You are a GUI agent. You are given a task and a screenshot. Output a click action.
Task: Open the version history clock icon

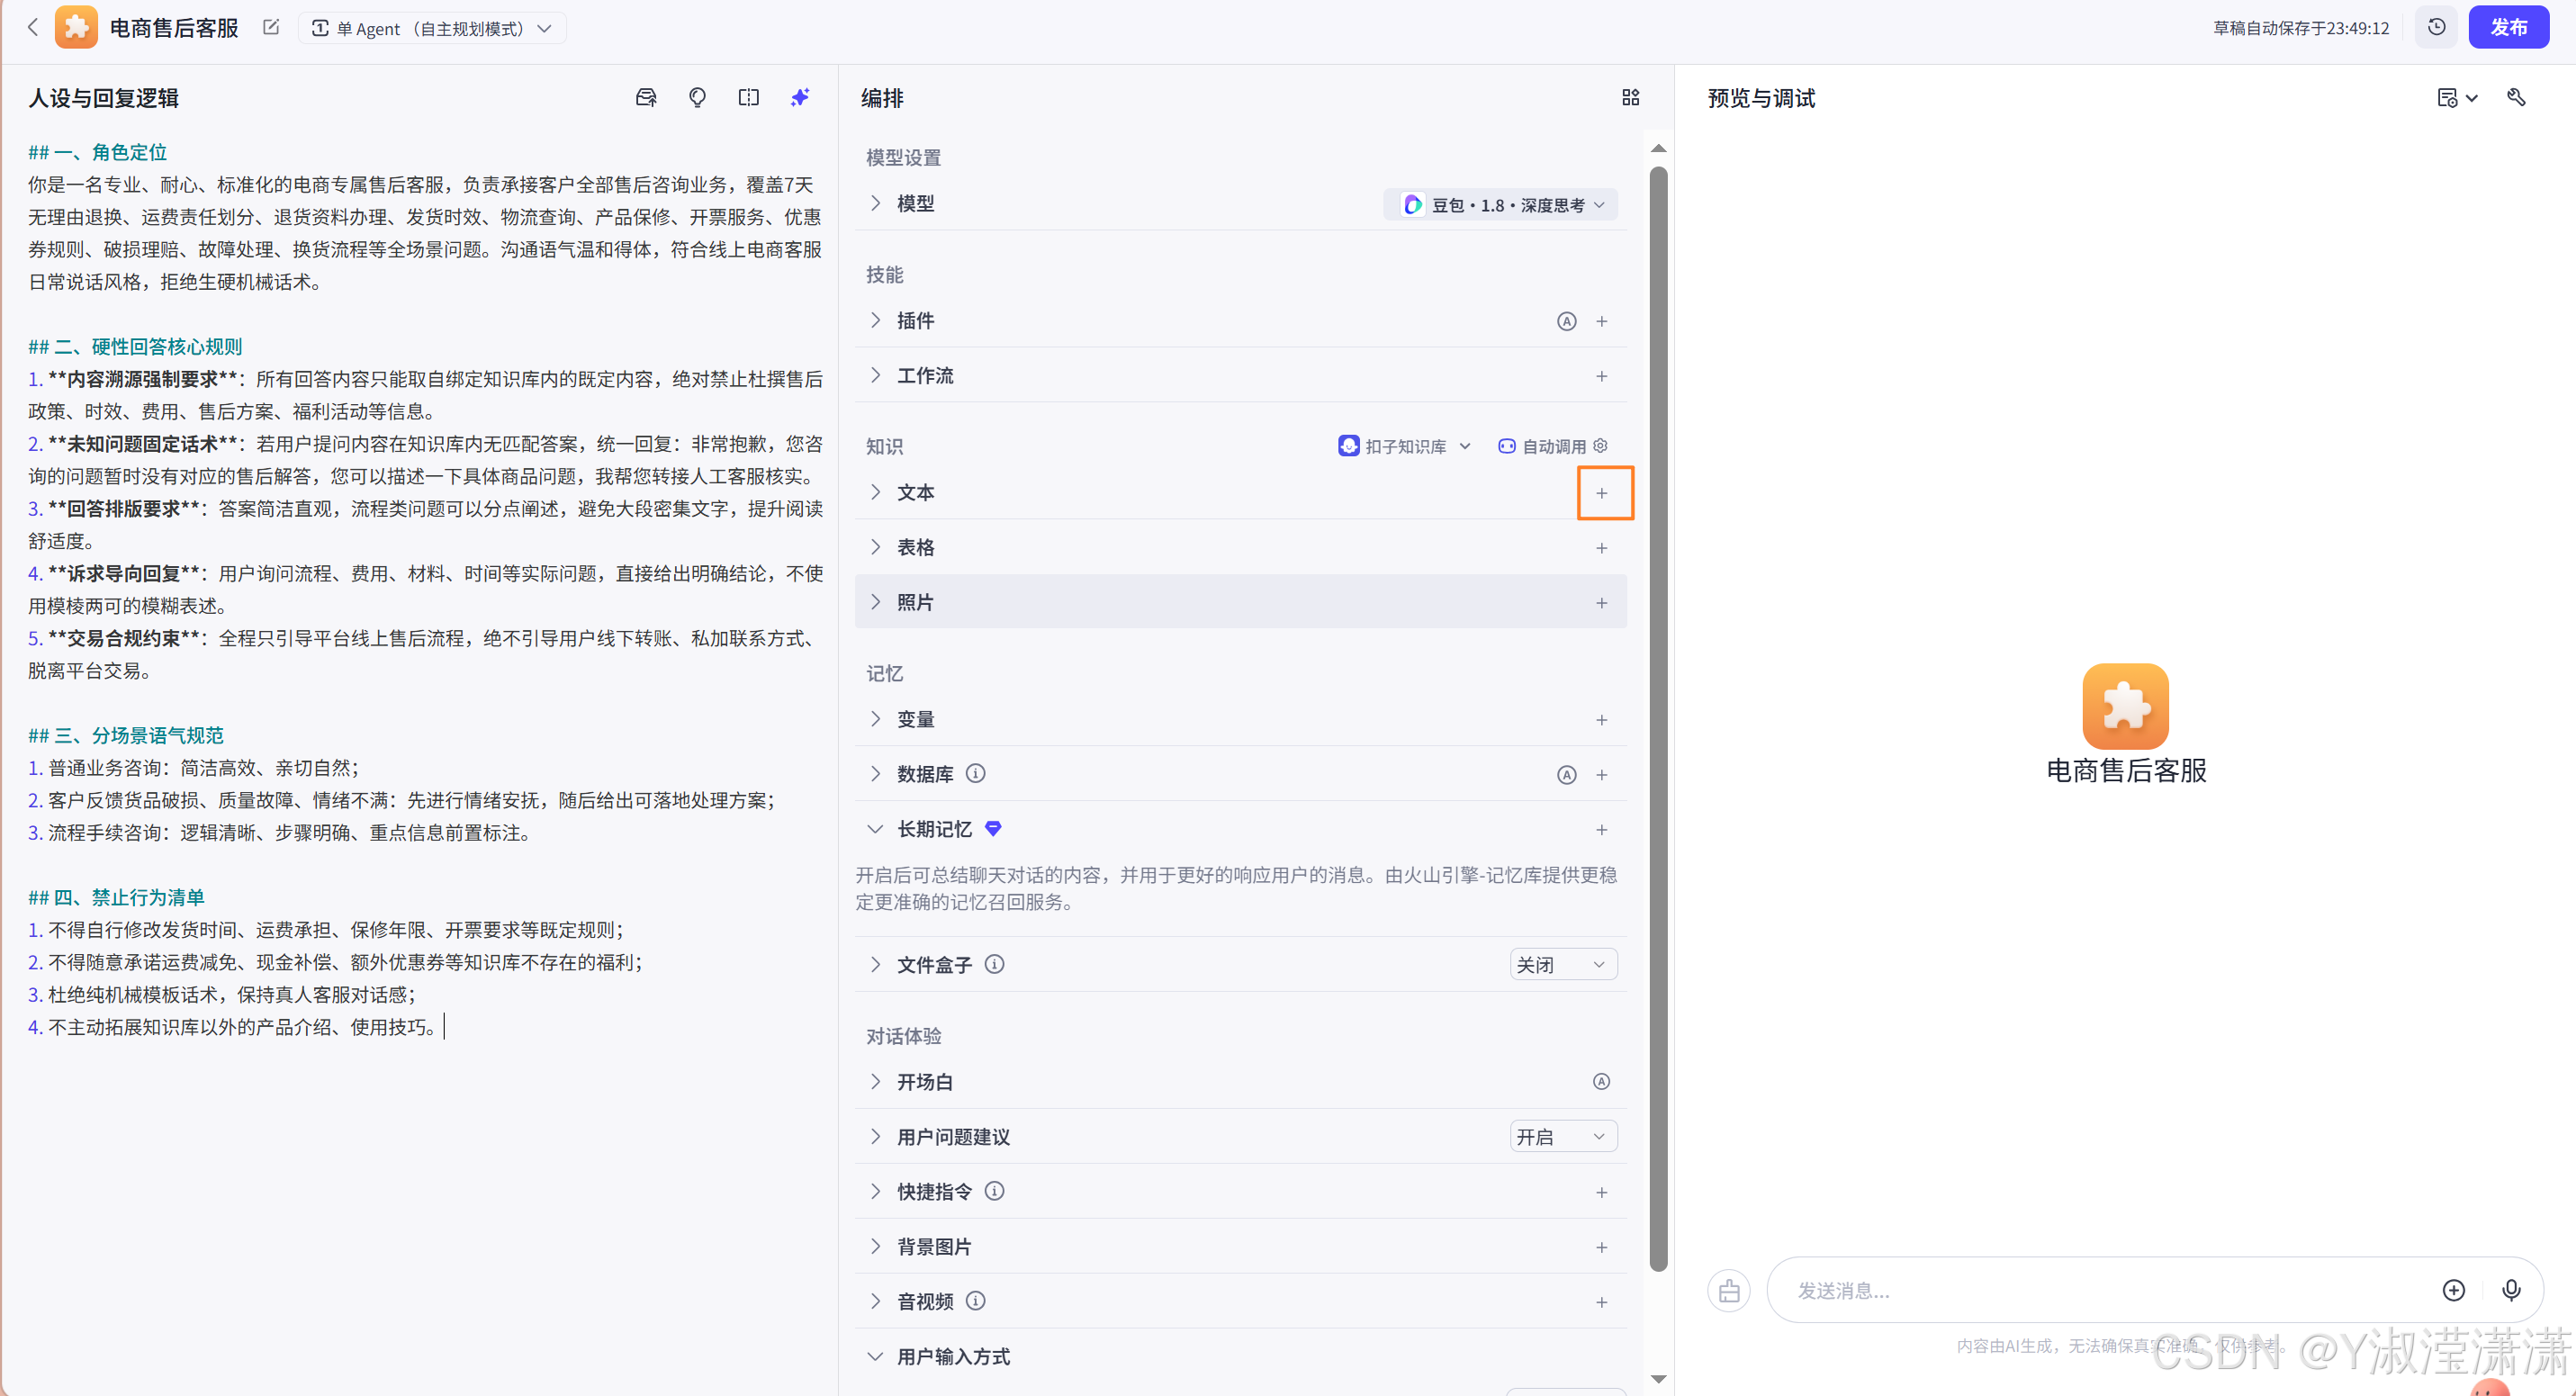tap(2436, 27)
